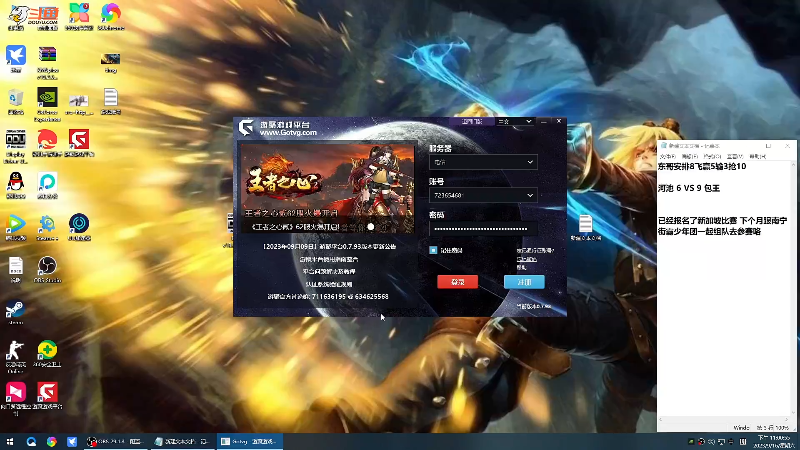Click the Notepad line starting 东哥安排8飞
The width and height of the screenshot is (800, 450).
pyautogui.click(x=702, y=166)
